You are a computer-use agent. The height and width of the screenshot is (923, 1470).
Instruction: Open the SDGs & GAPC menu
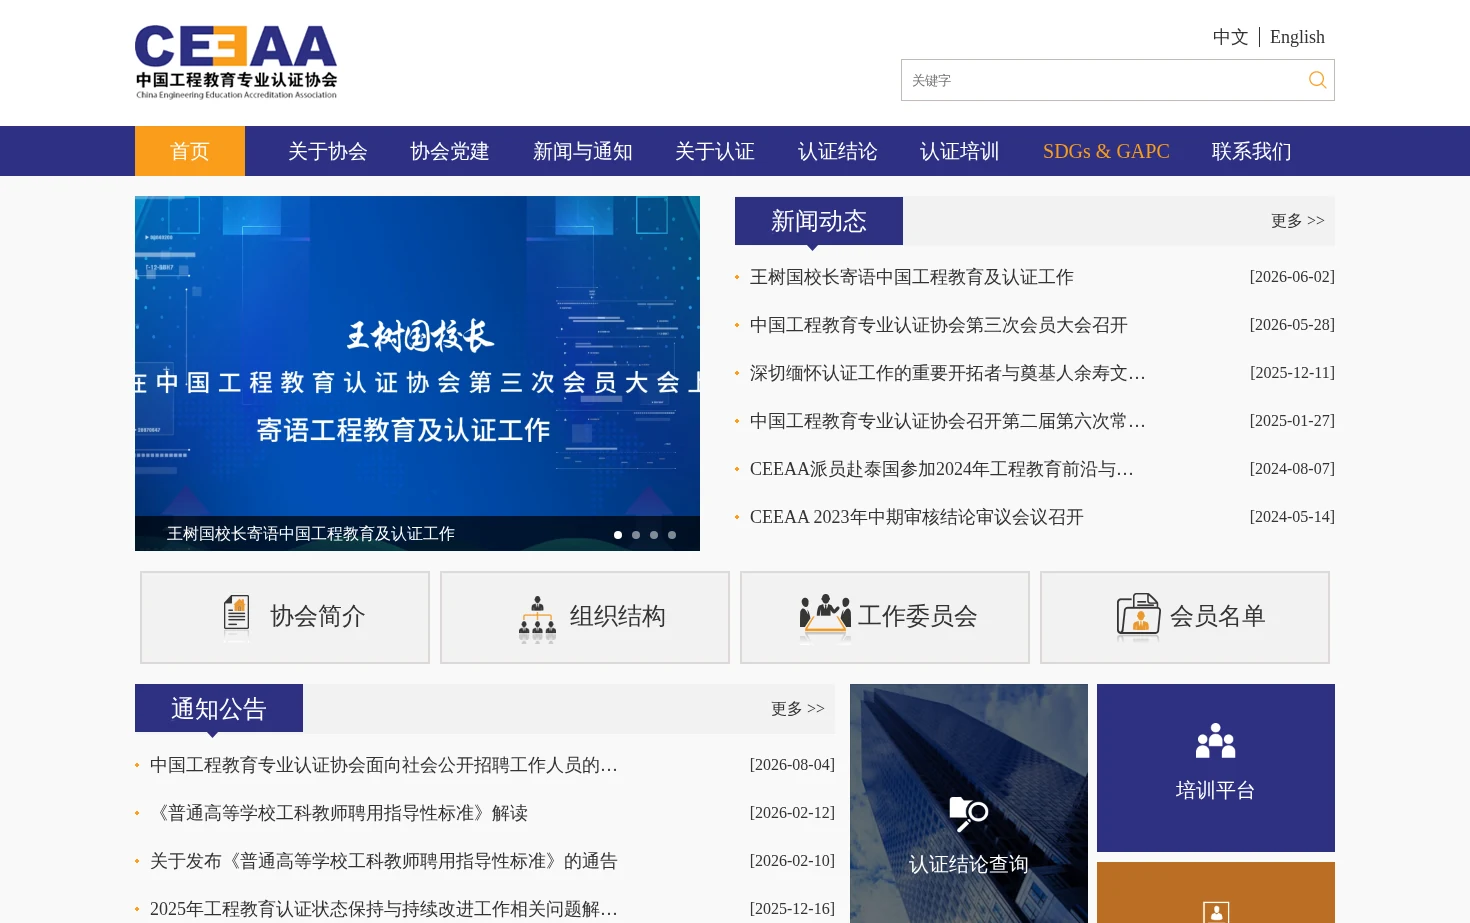(x=1106, y=151)
